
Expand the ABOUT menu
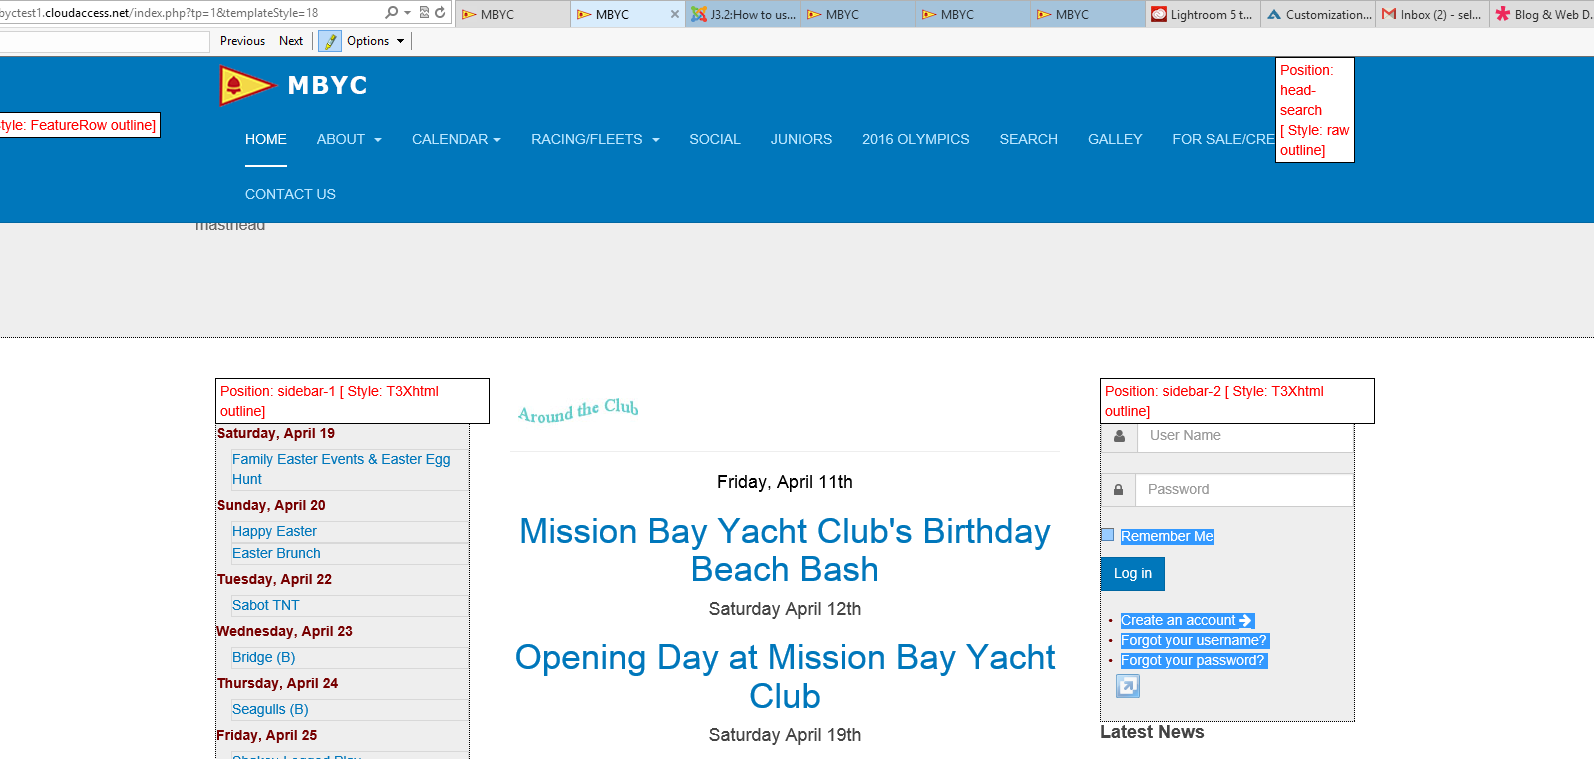(x=349, y=140)
